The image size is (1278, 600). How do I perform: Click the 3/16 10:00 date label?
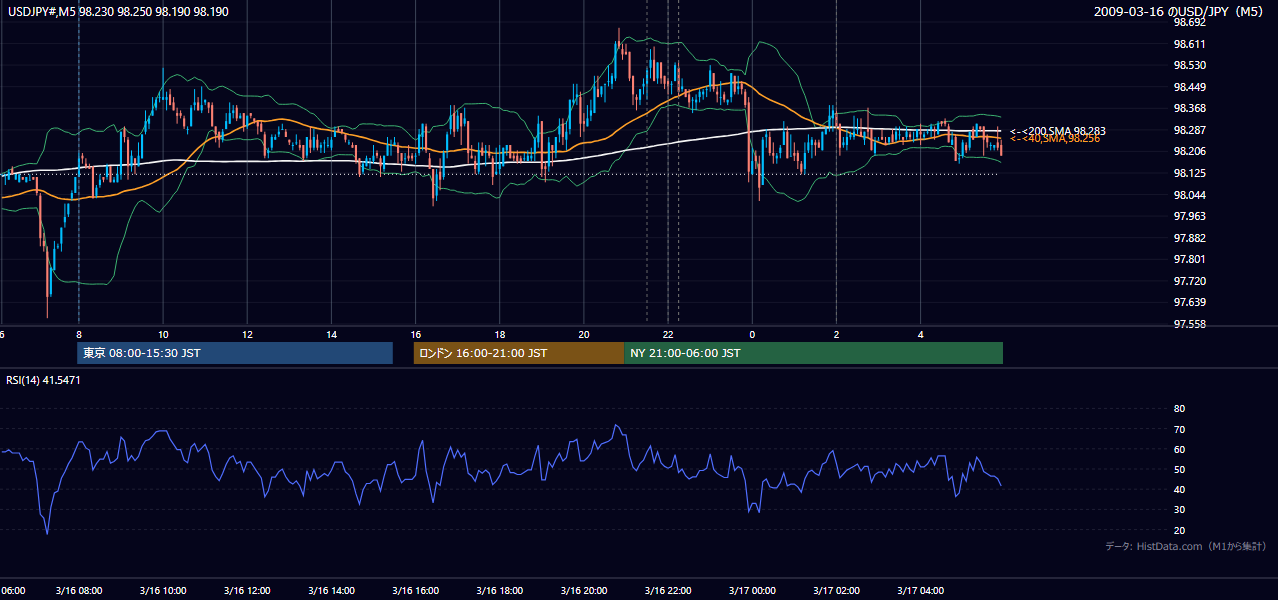click(163, 591)
